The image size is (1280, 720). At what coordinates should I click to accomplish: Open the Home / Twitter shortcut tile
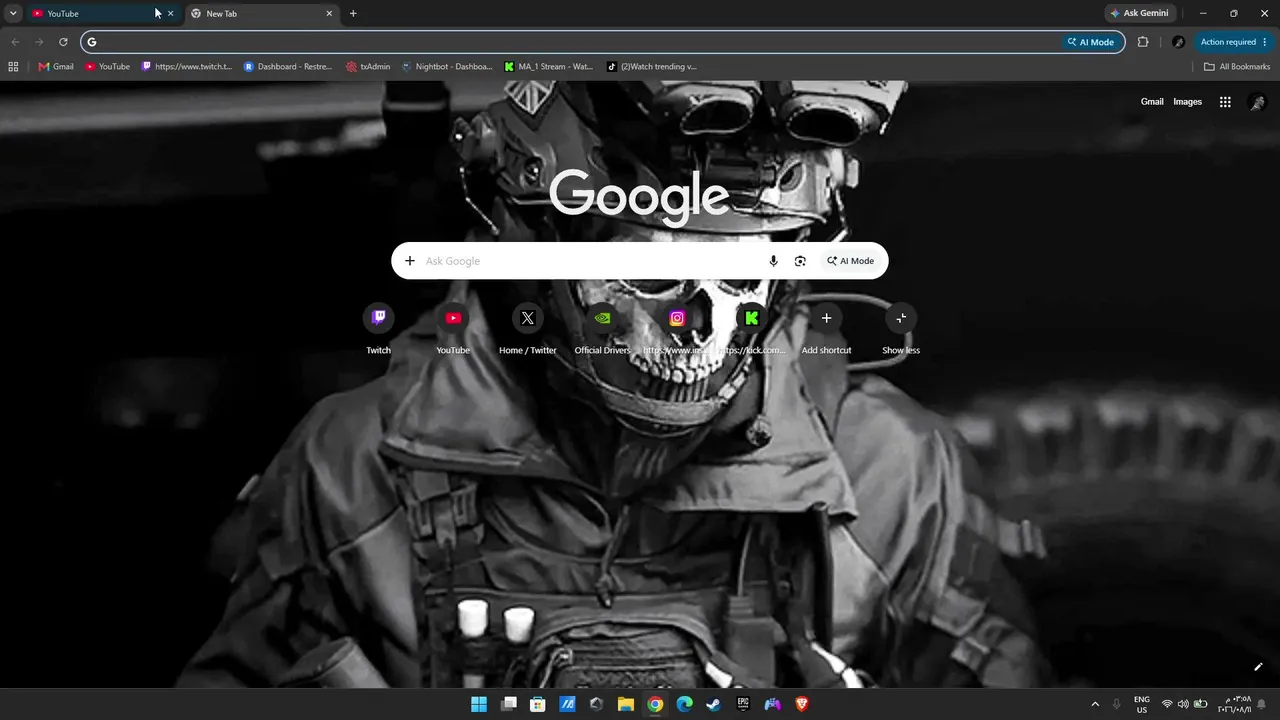[528, 330]
